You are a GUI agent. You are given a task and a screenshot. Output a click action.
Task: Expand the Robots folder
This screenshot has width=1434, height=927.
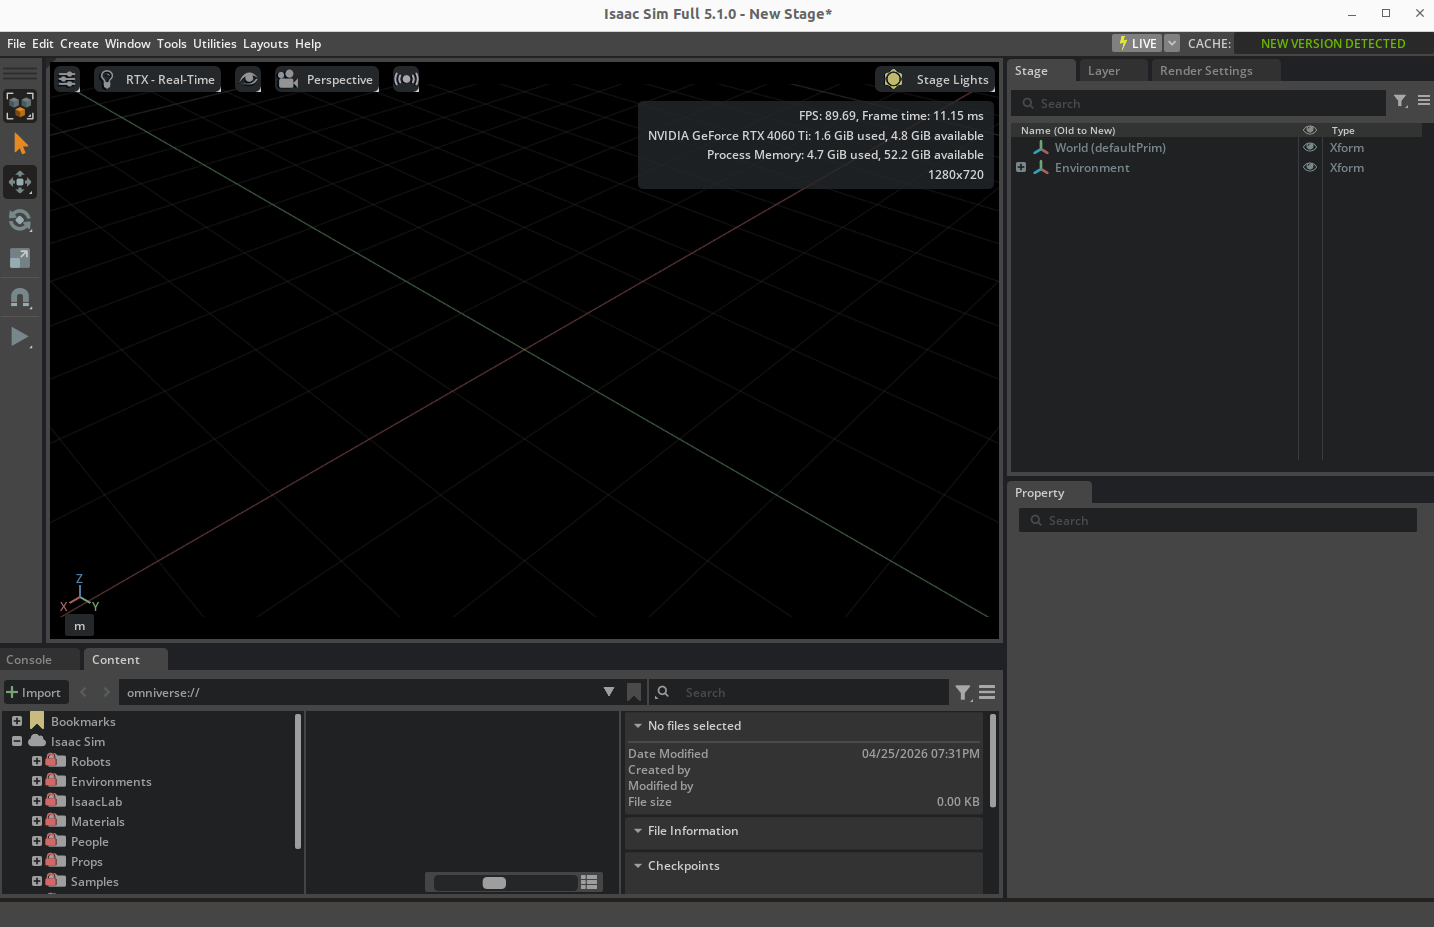coord(37,761)
